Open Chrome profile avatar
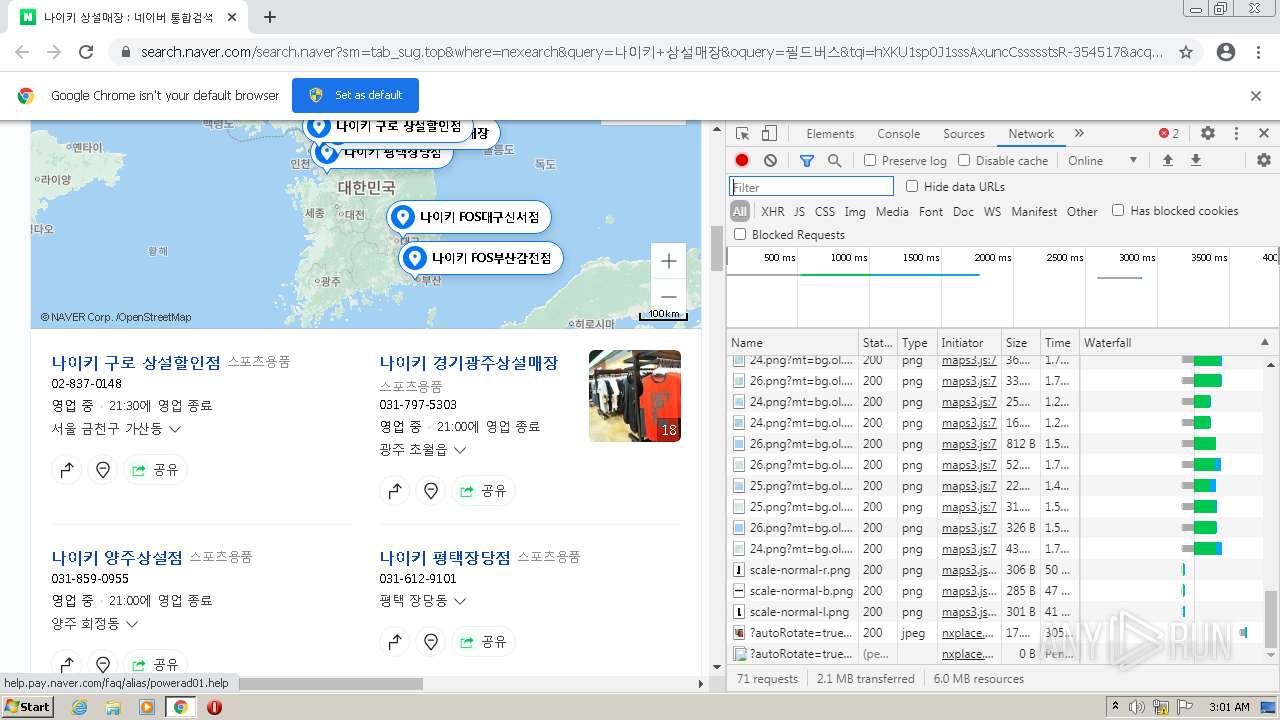This screenshot has height=720, width=1280. coord(1226,52)
